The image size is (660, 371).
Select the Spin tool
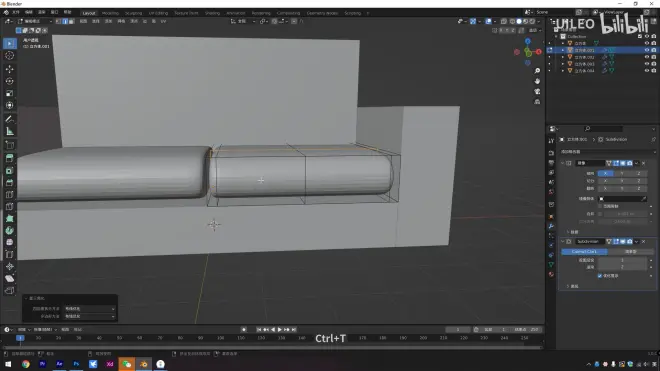[10, 230]
